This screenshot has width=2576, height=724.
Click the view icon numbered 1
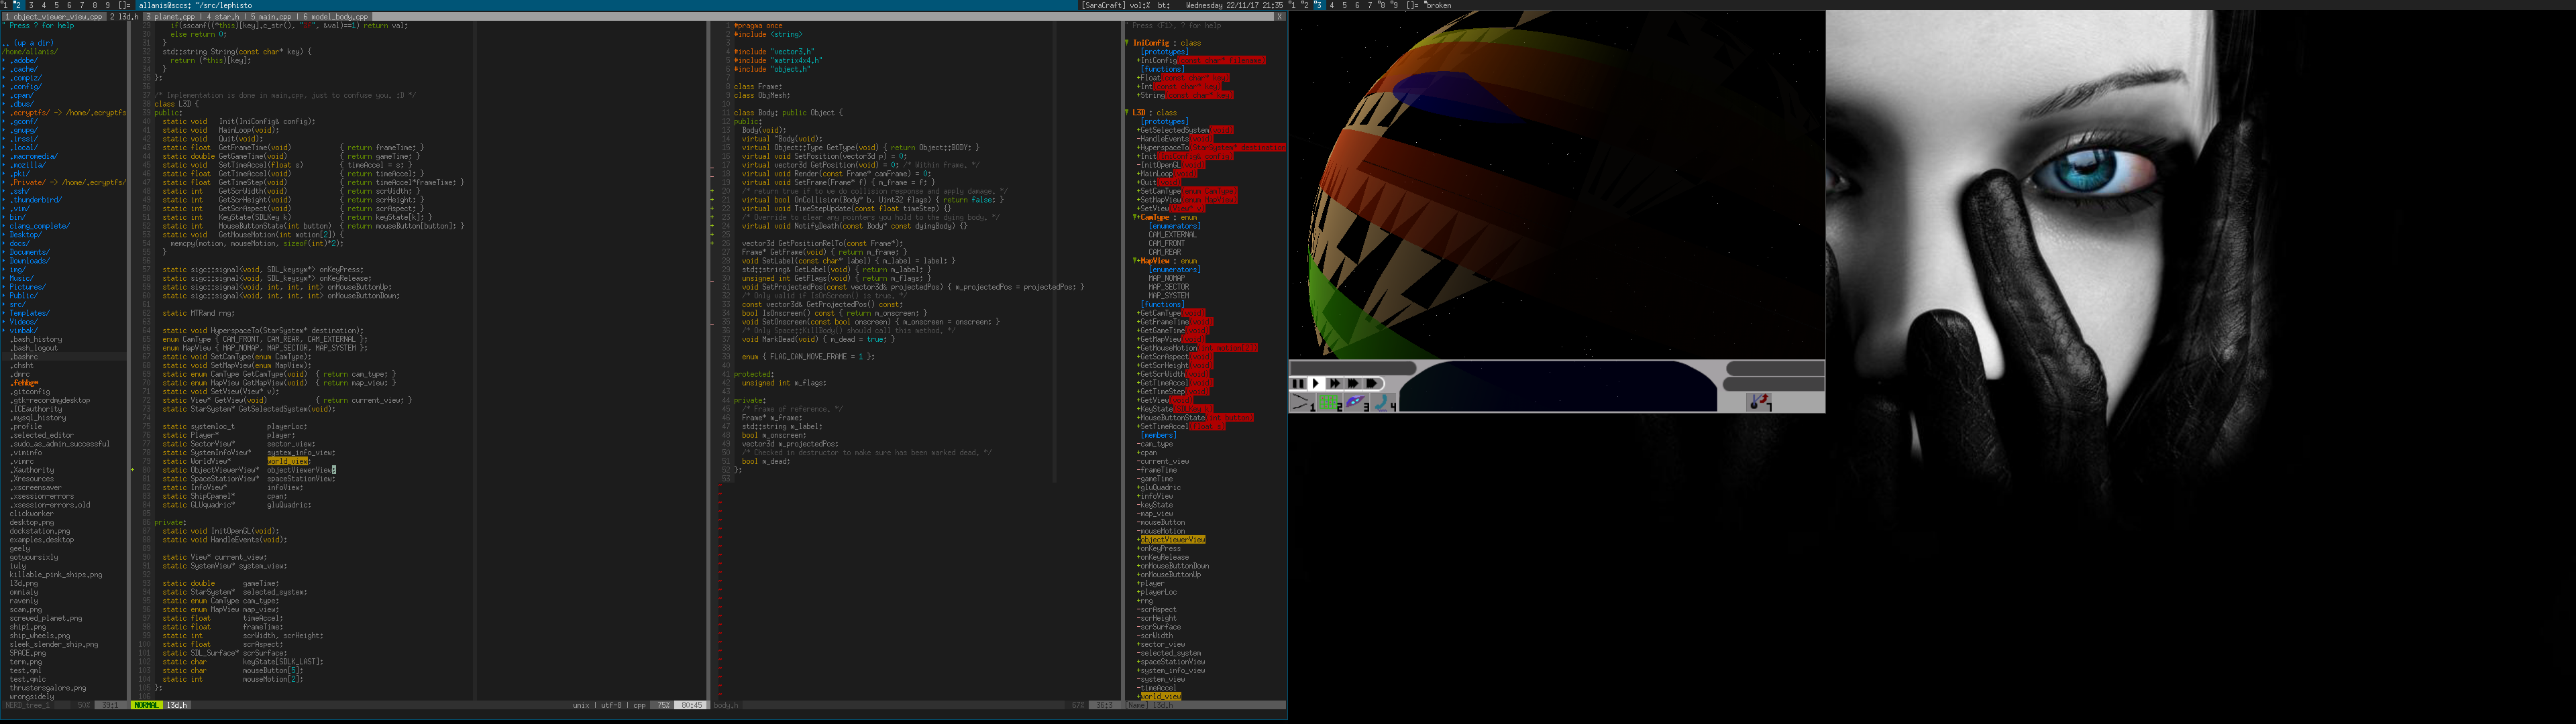tap(1302, 403)
